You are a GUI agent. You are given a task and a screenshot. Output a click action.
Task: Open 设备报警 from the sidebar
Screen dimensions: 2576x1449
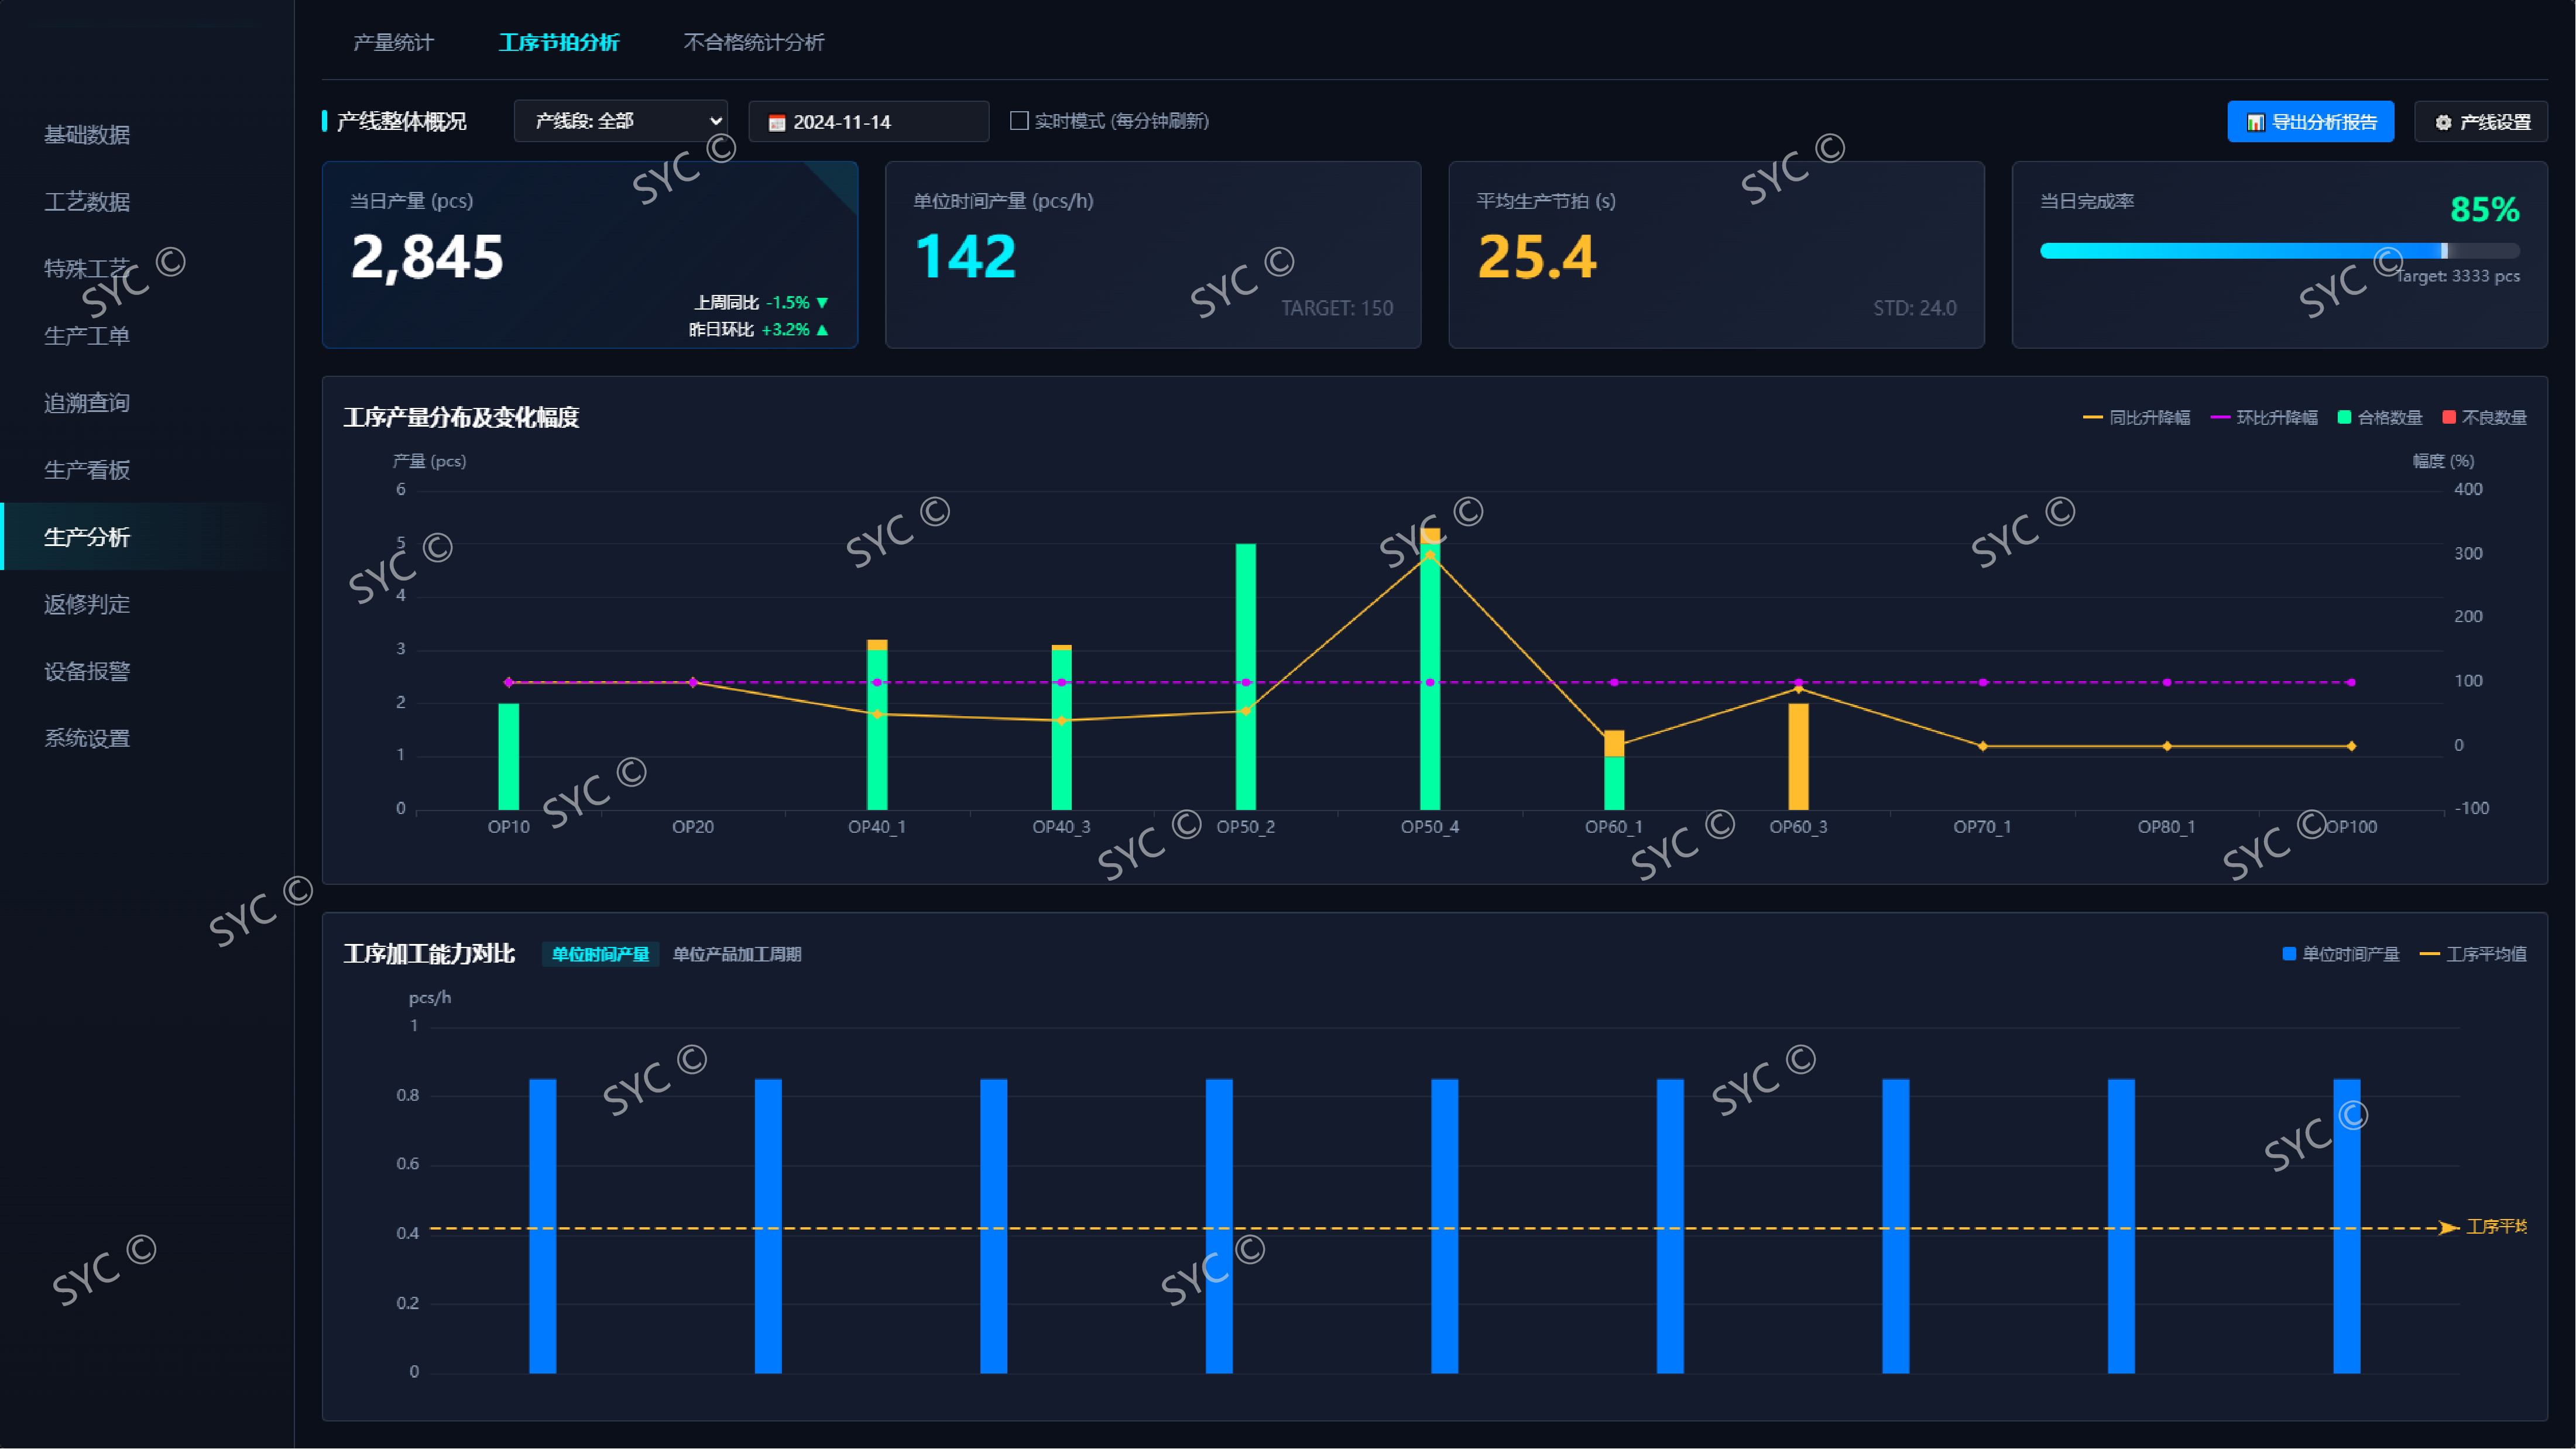coord(87,671)
